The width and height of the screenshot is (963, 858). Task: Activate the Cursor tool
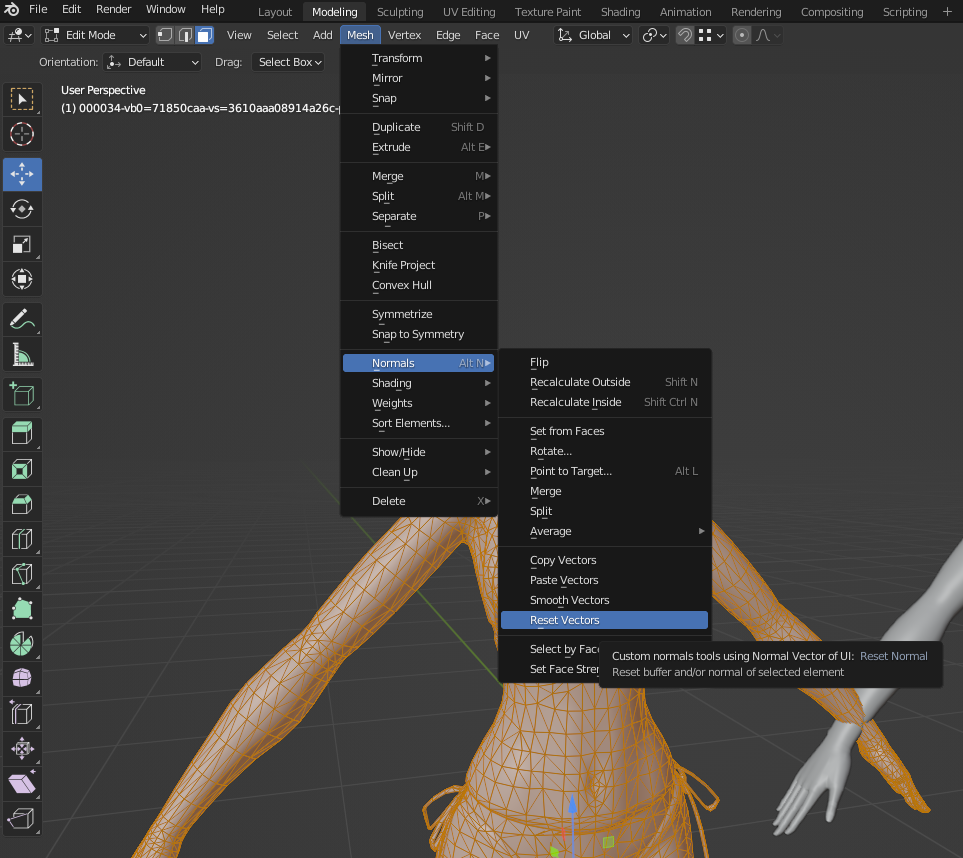coord(22,134)
